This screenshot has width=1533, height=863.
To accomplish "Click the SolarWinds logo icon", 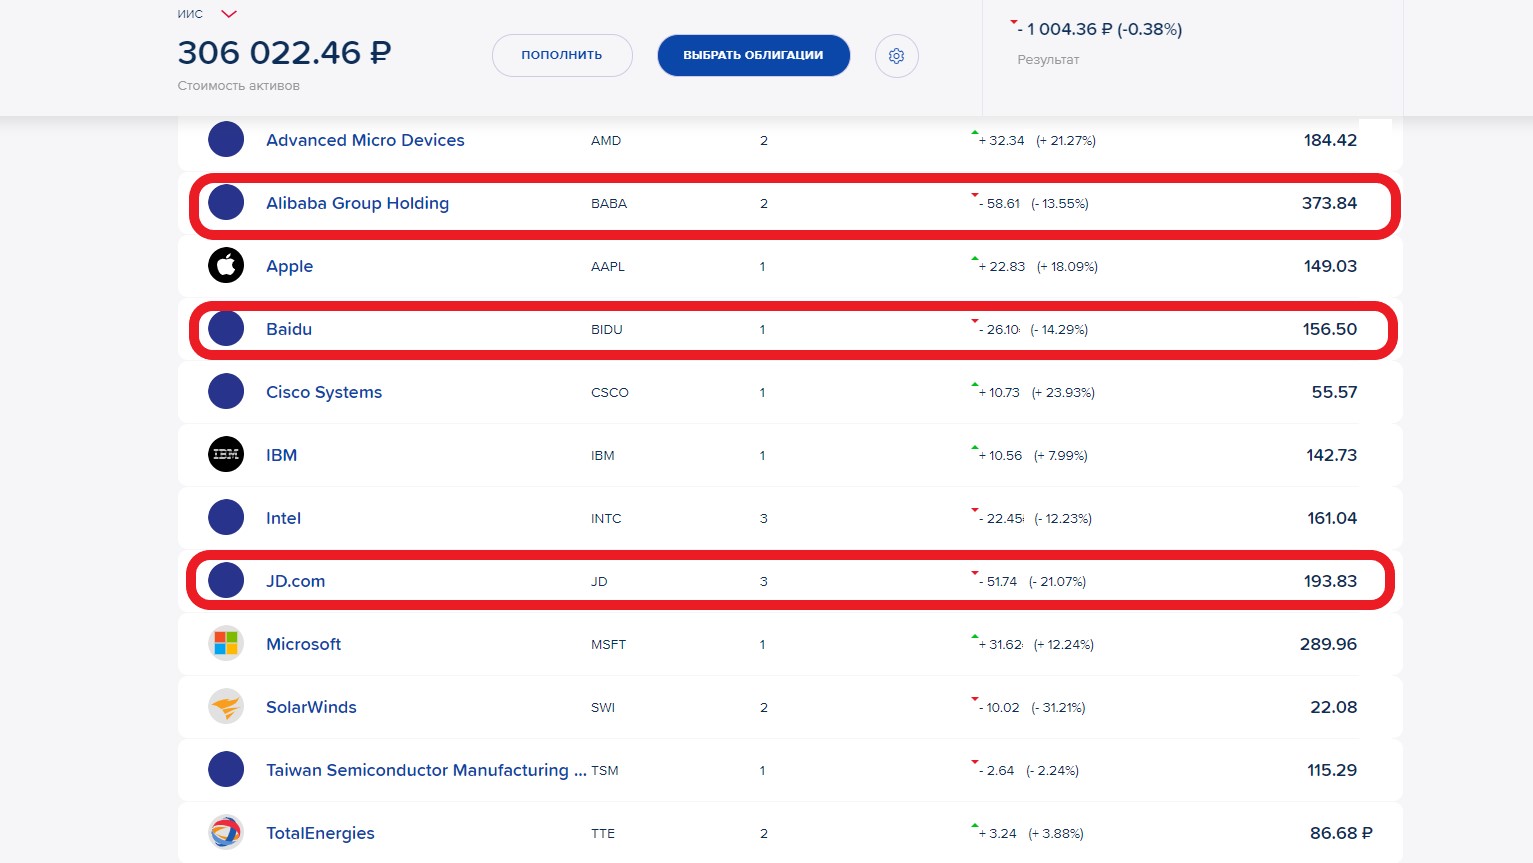I will pos(226,707).
